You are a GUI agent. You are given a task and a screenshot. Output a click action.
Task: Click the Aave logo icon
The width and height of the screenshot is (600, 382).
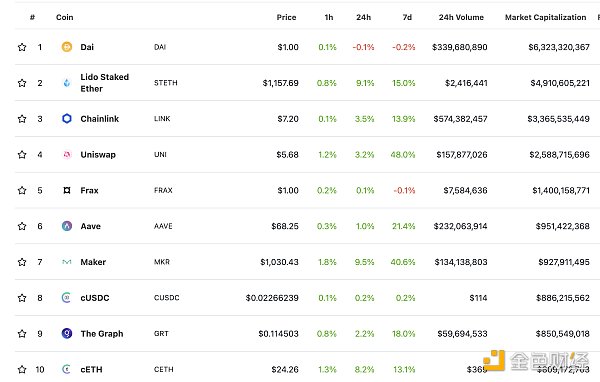(67, 226)
